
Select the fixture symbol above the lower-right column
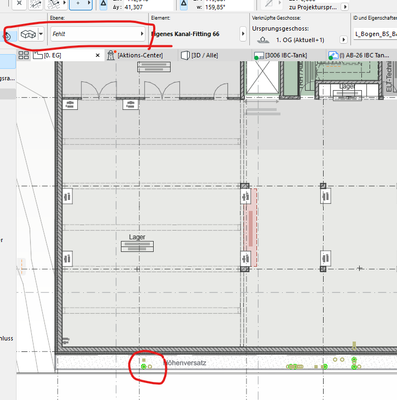pyautogui.click(x=326, y=258)
